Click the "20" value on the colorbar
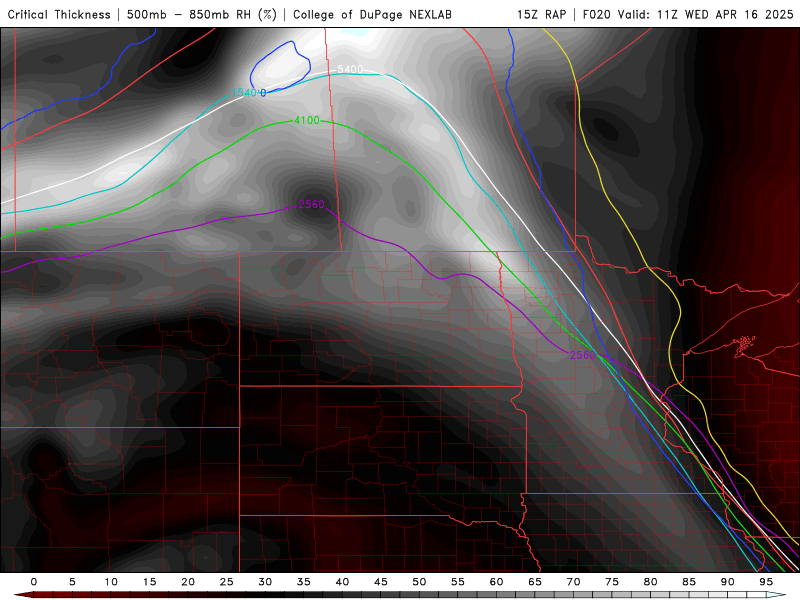The image size is (800, 600). click(x=188, y=582)
